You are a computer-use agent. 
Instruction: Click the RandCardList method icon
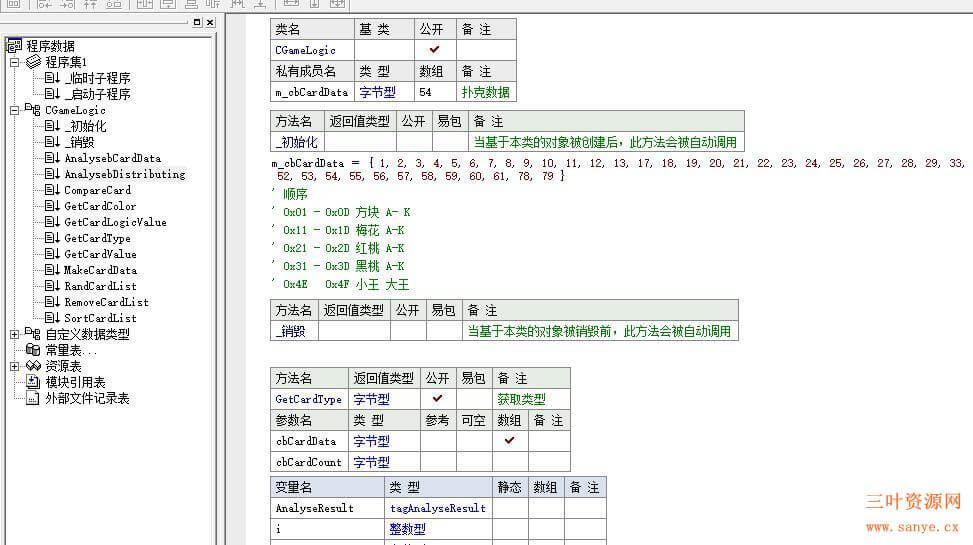click(x=52, y=286)
